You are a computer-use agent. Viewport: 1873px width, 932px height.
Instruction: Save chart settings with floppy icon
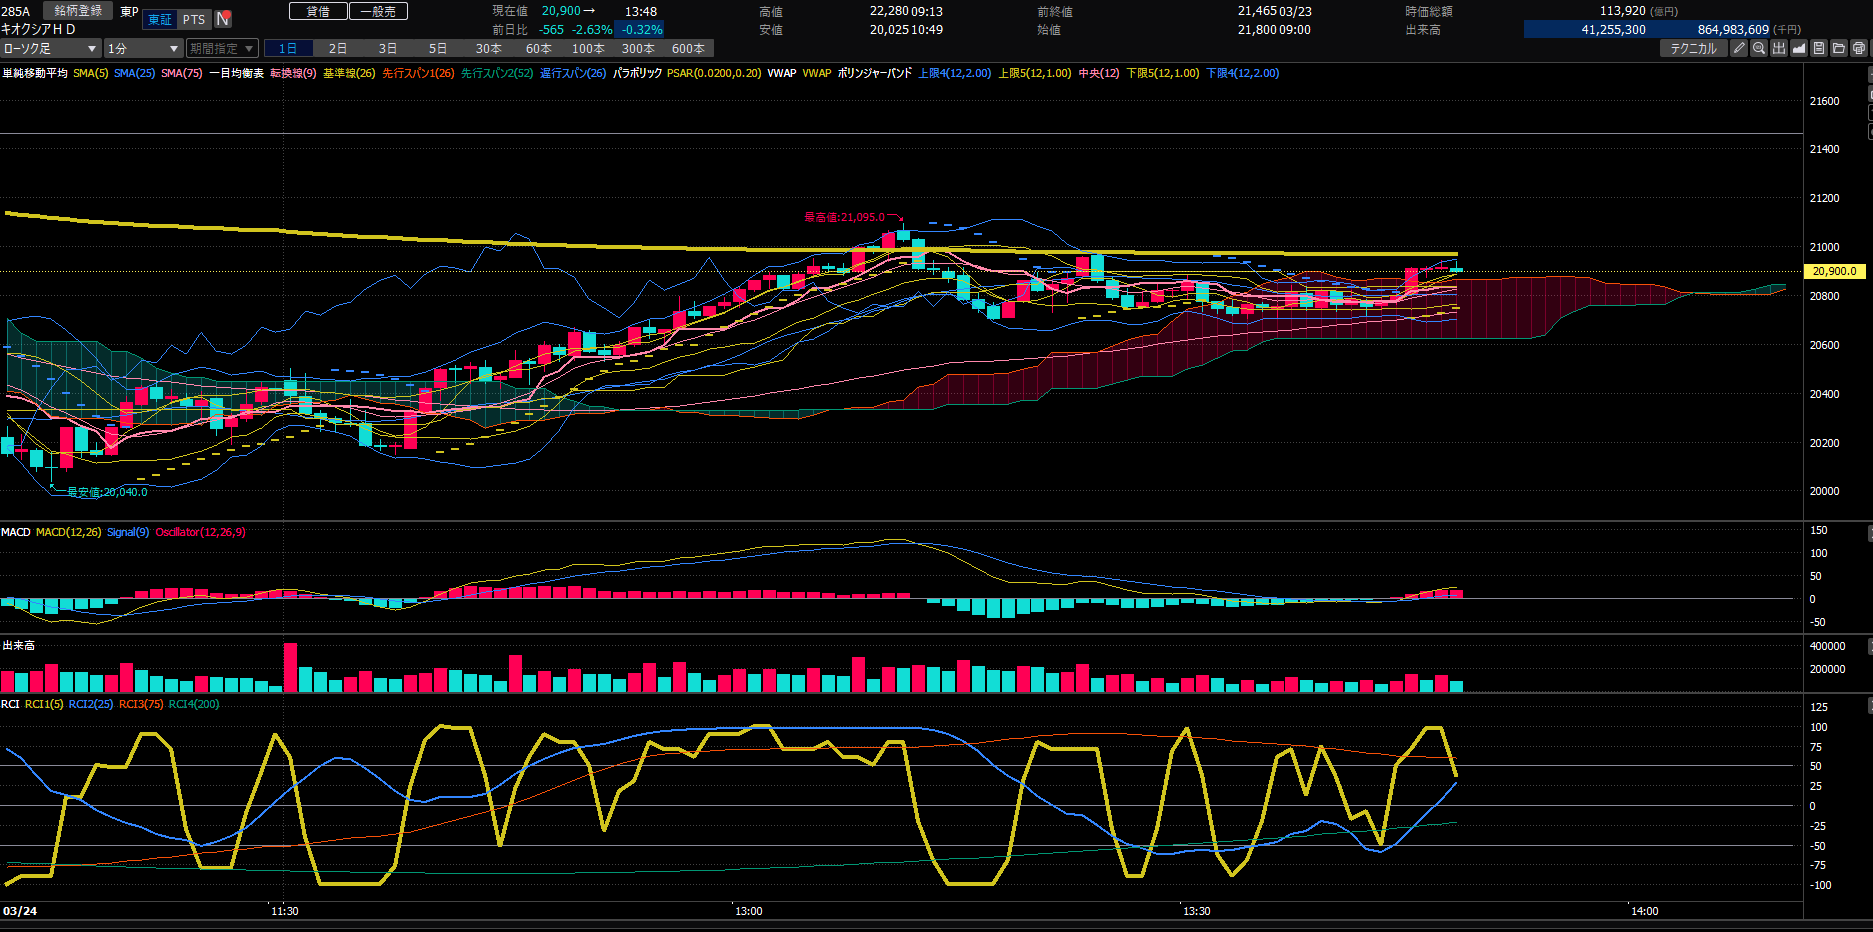pos(1819,48)
